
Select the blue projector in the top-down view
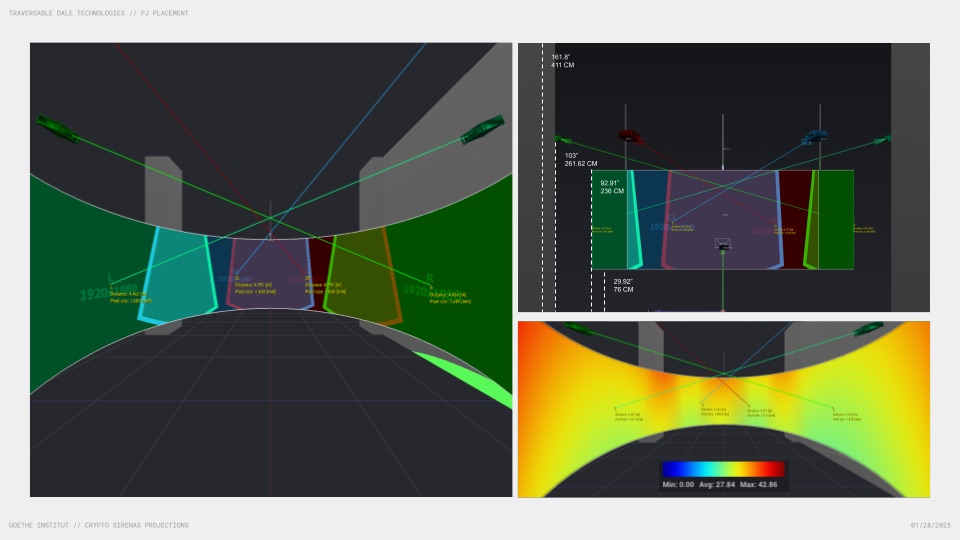814,137
